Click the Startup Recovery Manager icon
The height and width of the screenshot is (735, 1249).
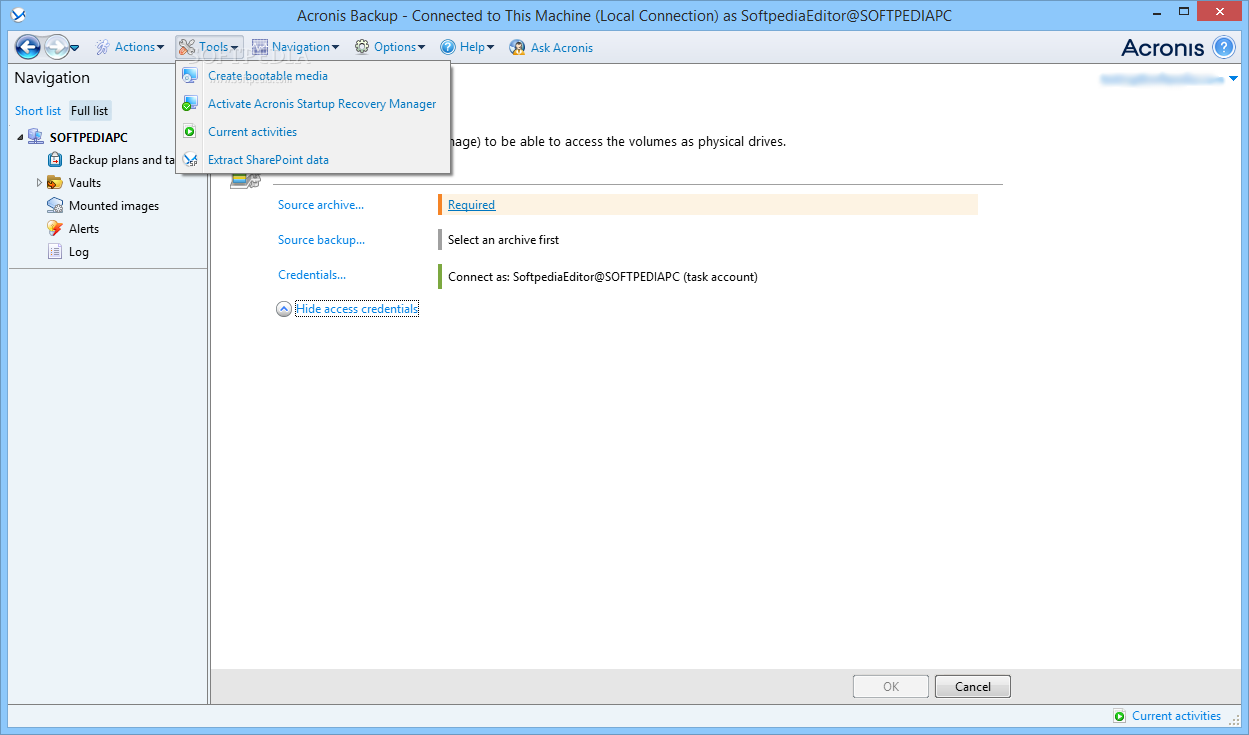(190, 104)
